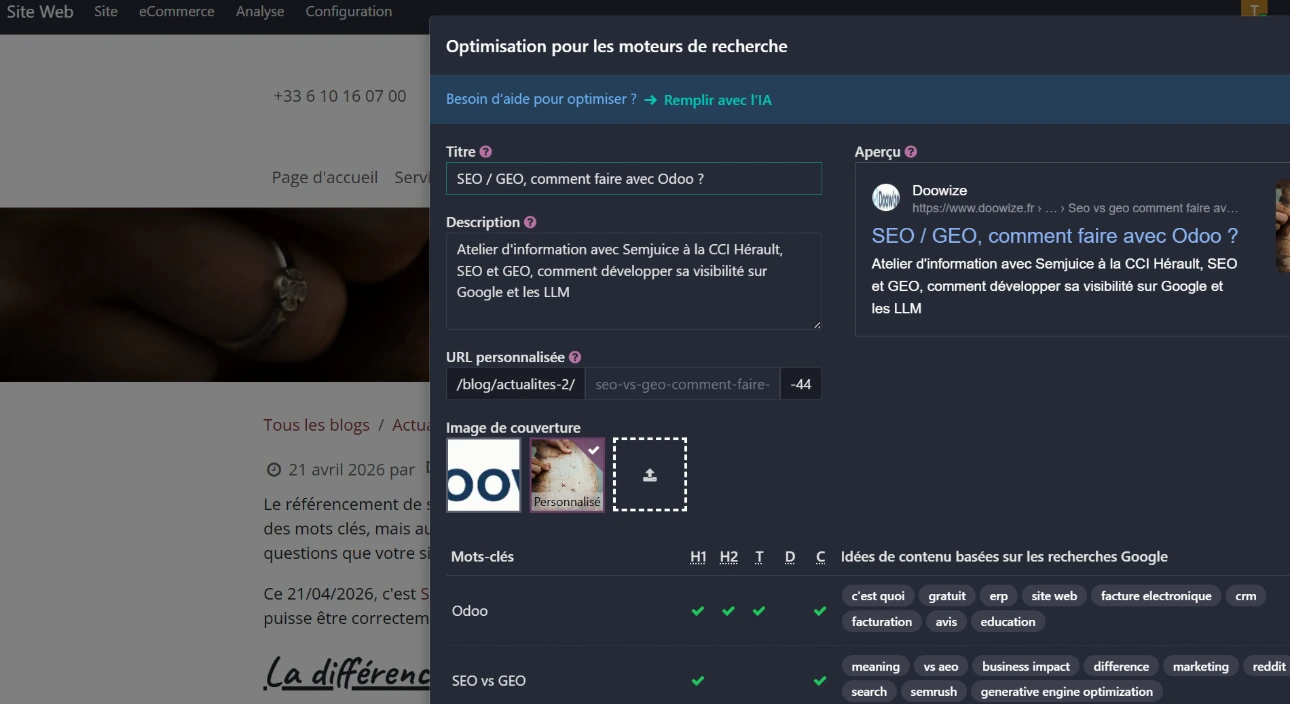Click the 'avis' suggestion tag

pos(947,622)
